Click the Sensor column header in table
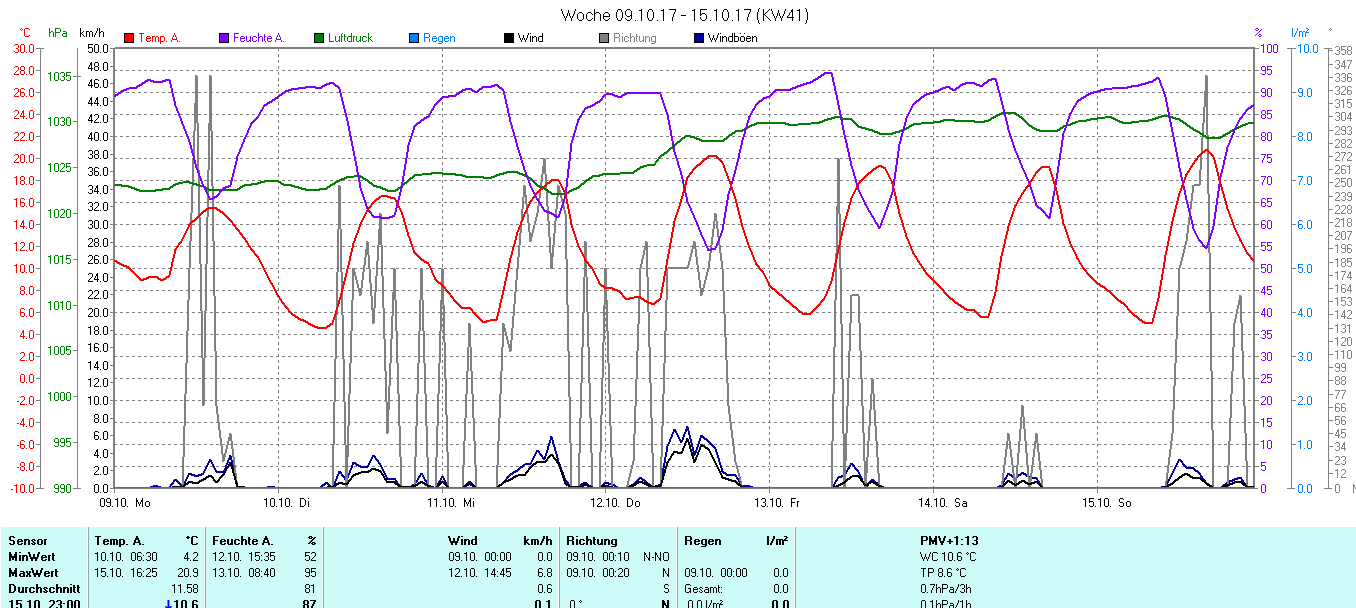Viewport: 1356px width, 608px height. tap(27, 541)
